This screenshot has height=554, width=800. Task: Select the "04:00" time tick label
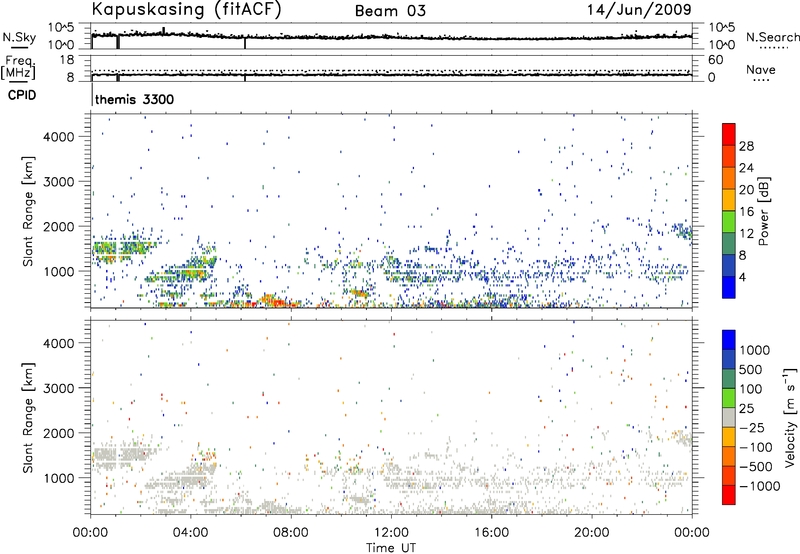point(191,532)
